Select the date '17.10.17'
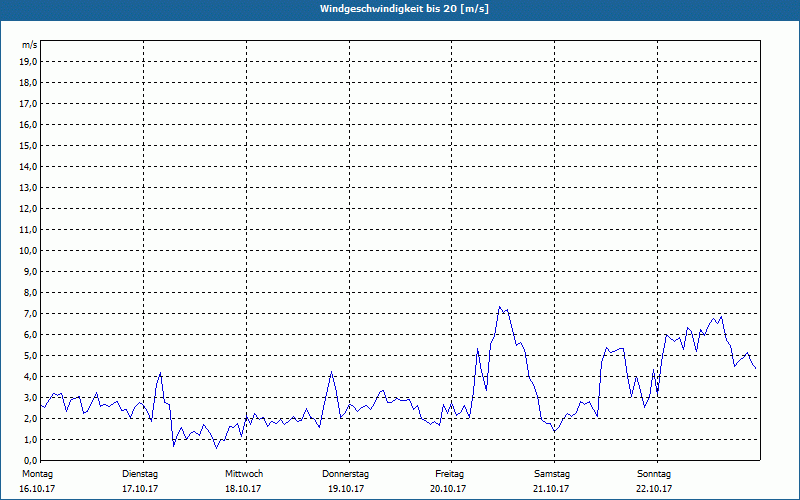 tap(140, 489)
